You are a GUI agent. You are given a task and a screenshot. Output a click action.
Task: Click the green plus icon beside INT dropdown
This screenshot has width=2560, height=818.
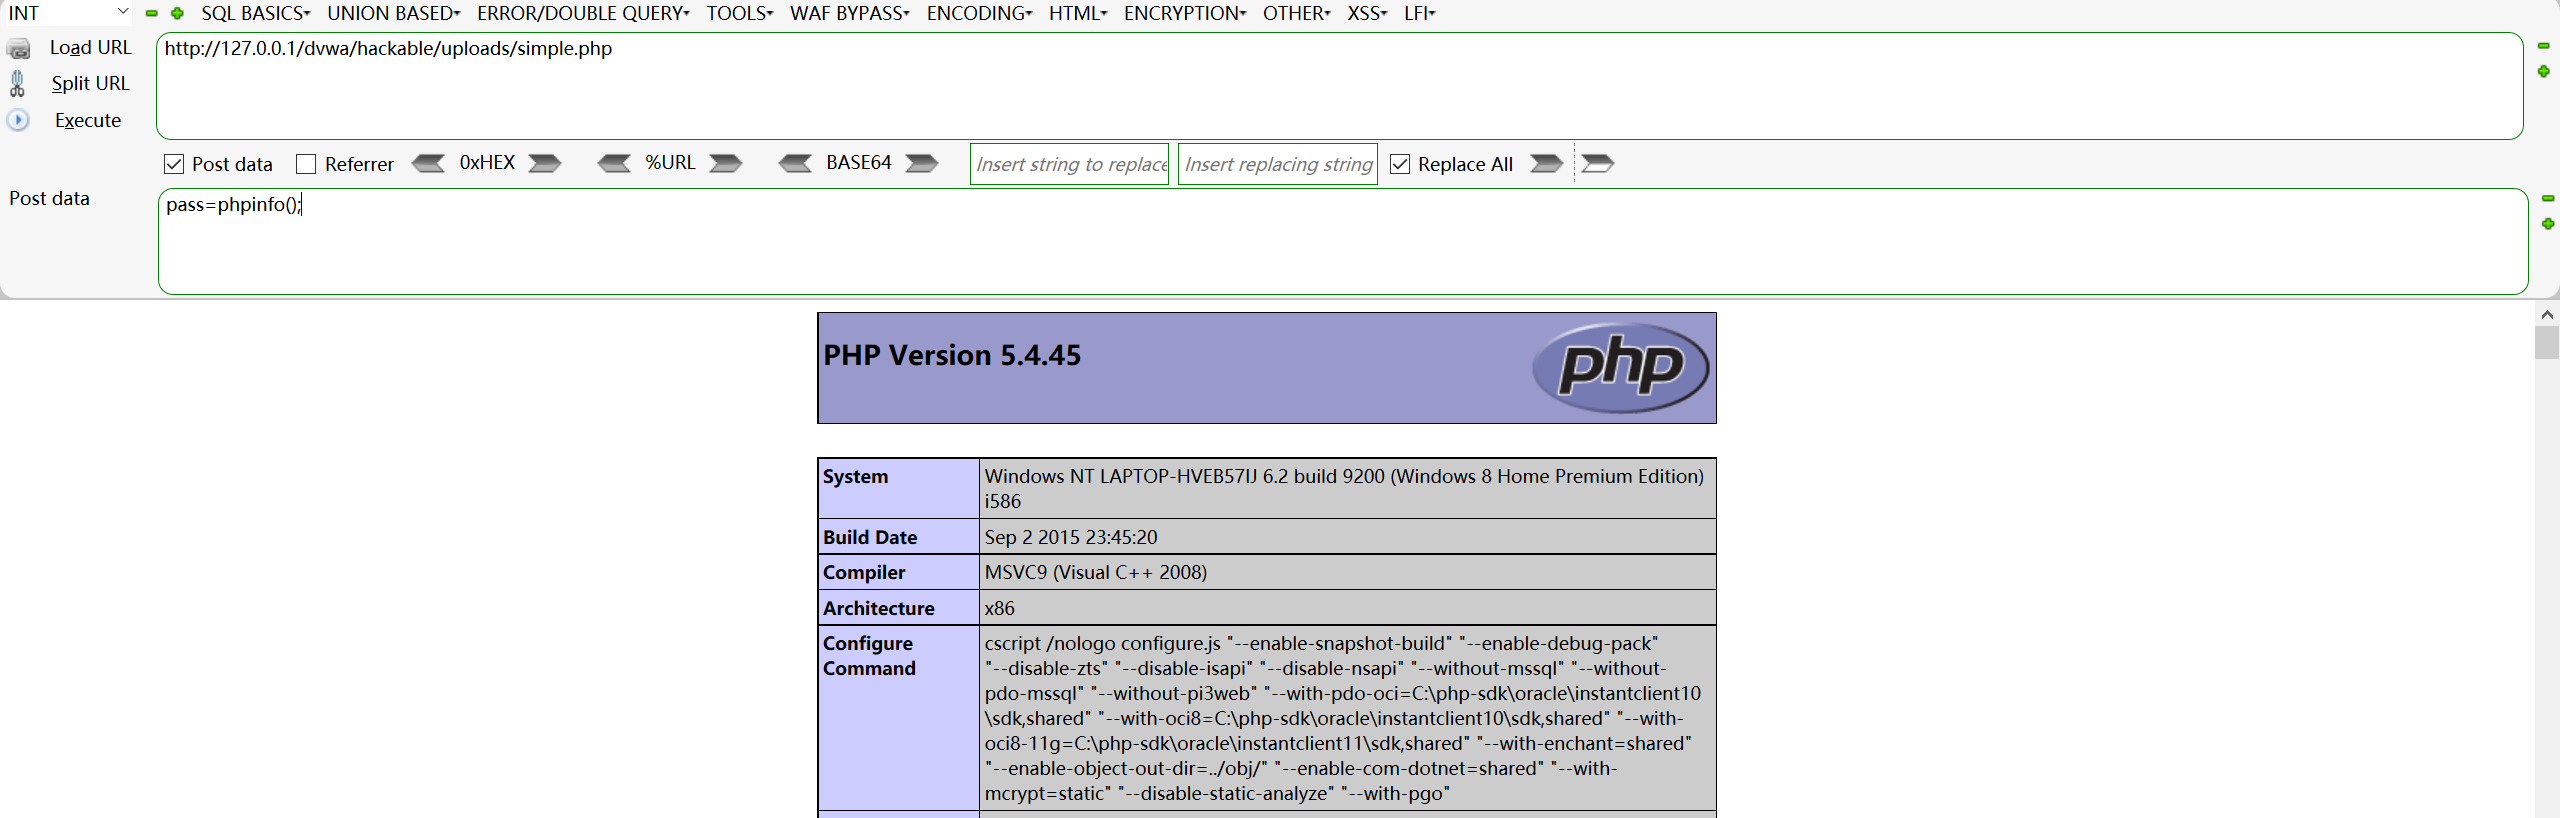coord(177,13)
